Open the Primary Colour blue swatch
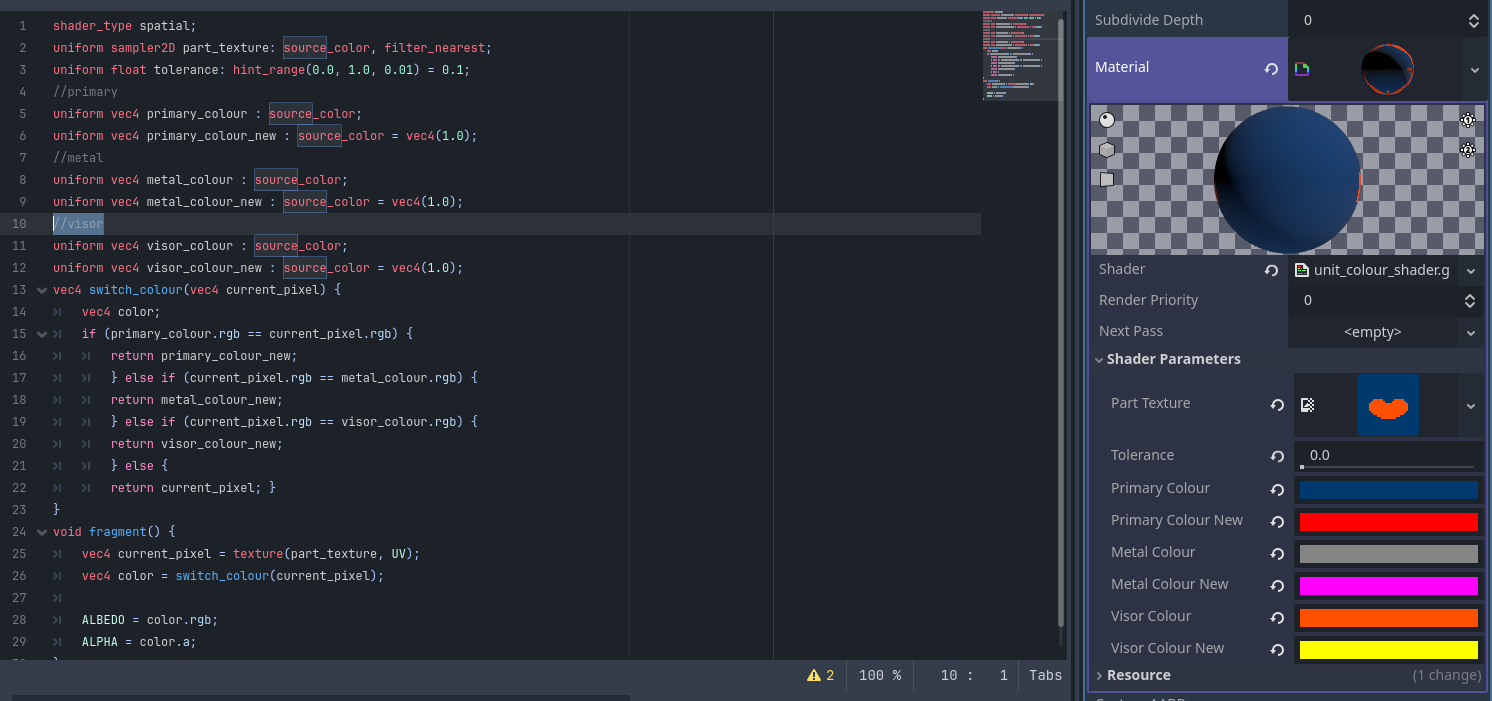1492x701 pixels. (1388, 490)
